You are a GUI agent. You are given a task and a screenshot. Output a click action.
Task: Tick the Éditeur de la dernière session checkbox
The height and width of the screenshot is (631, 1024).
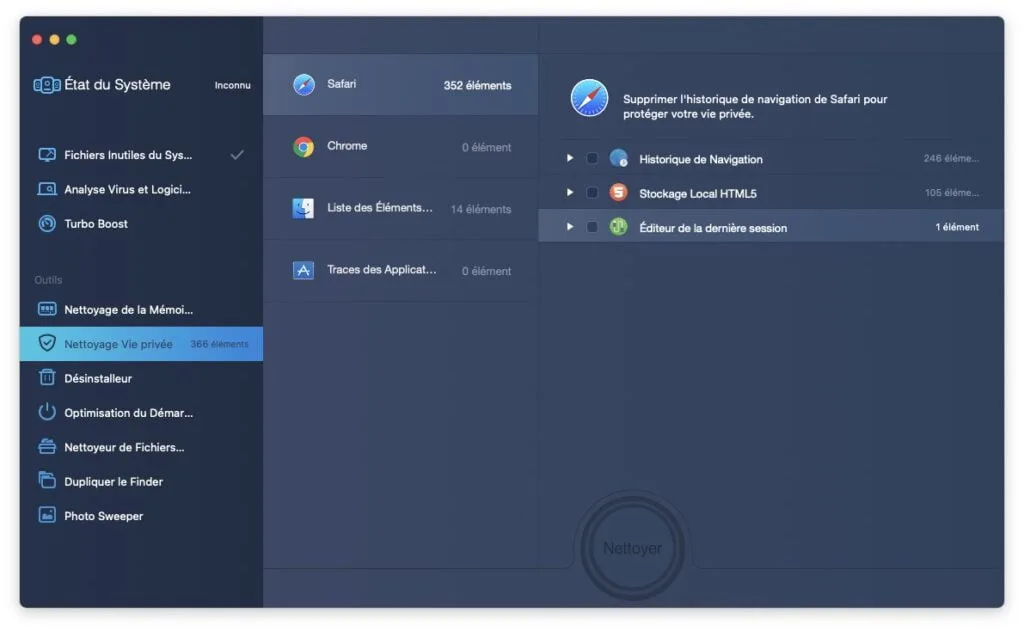pyautogui.click(x=592, y=227)
